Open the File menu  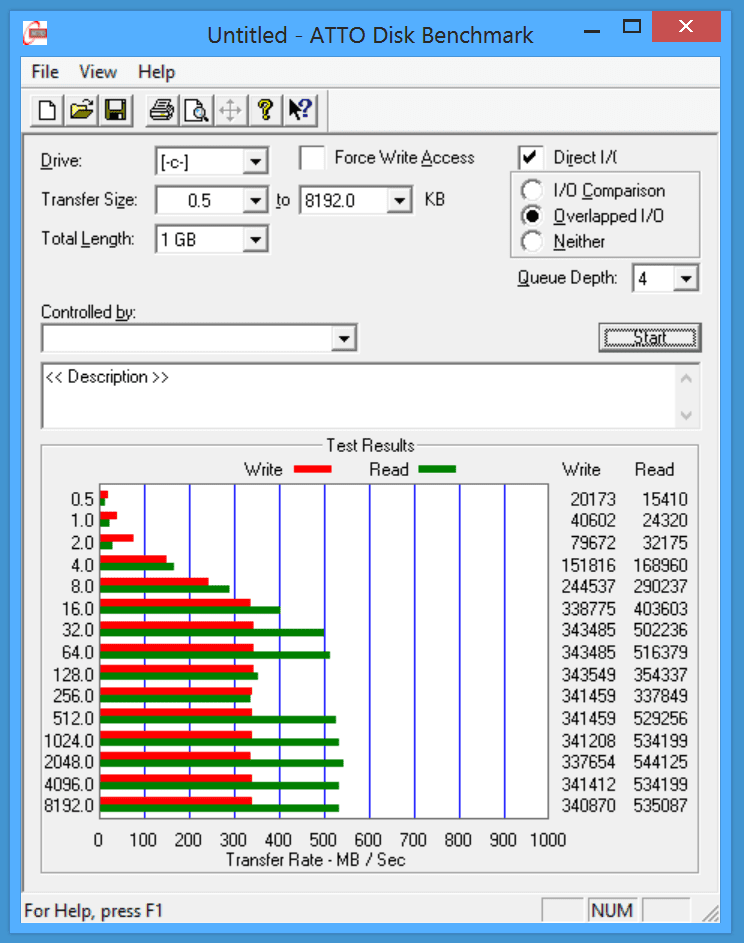pos(45,72)
